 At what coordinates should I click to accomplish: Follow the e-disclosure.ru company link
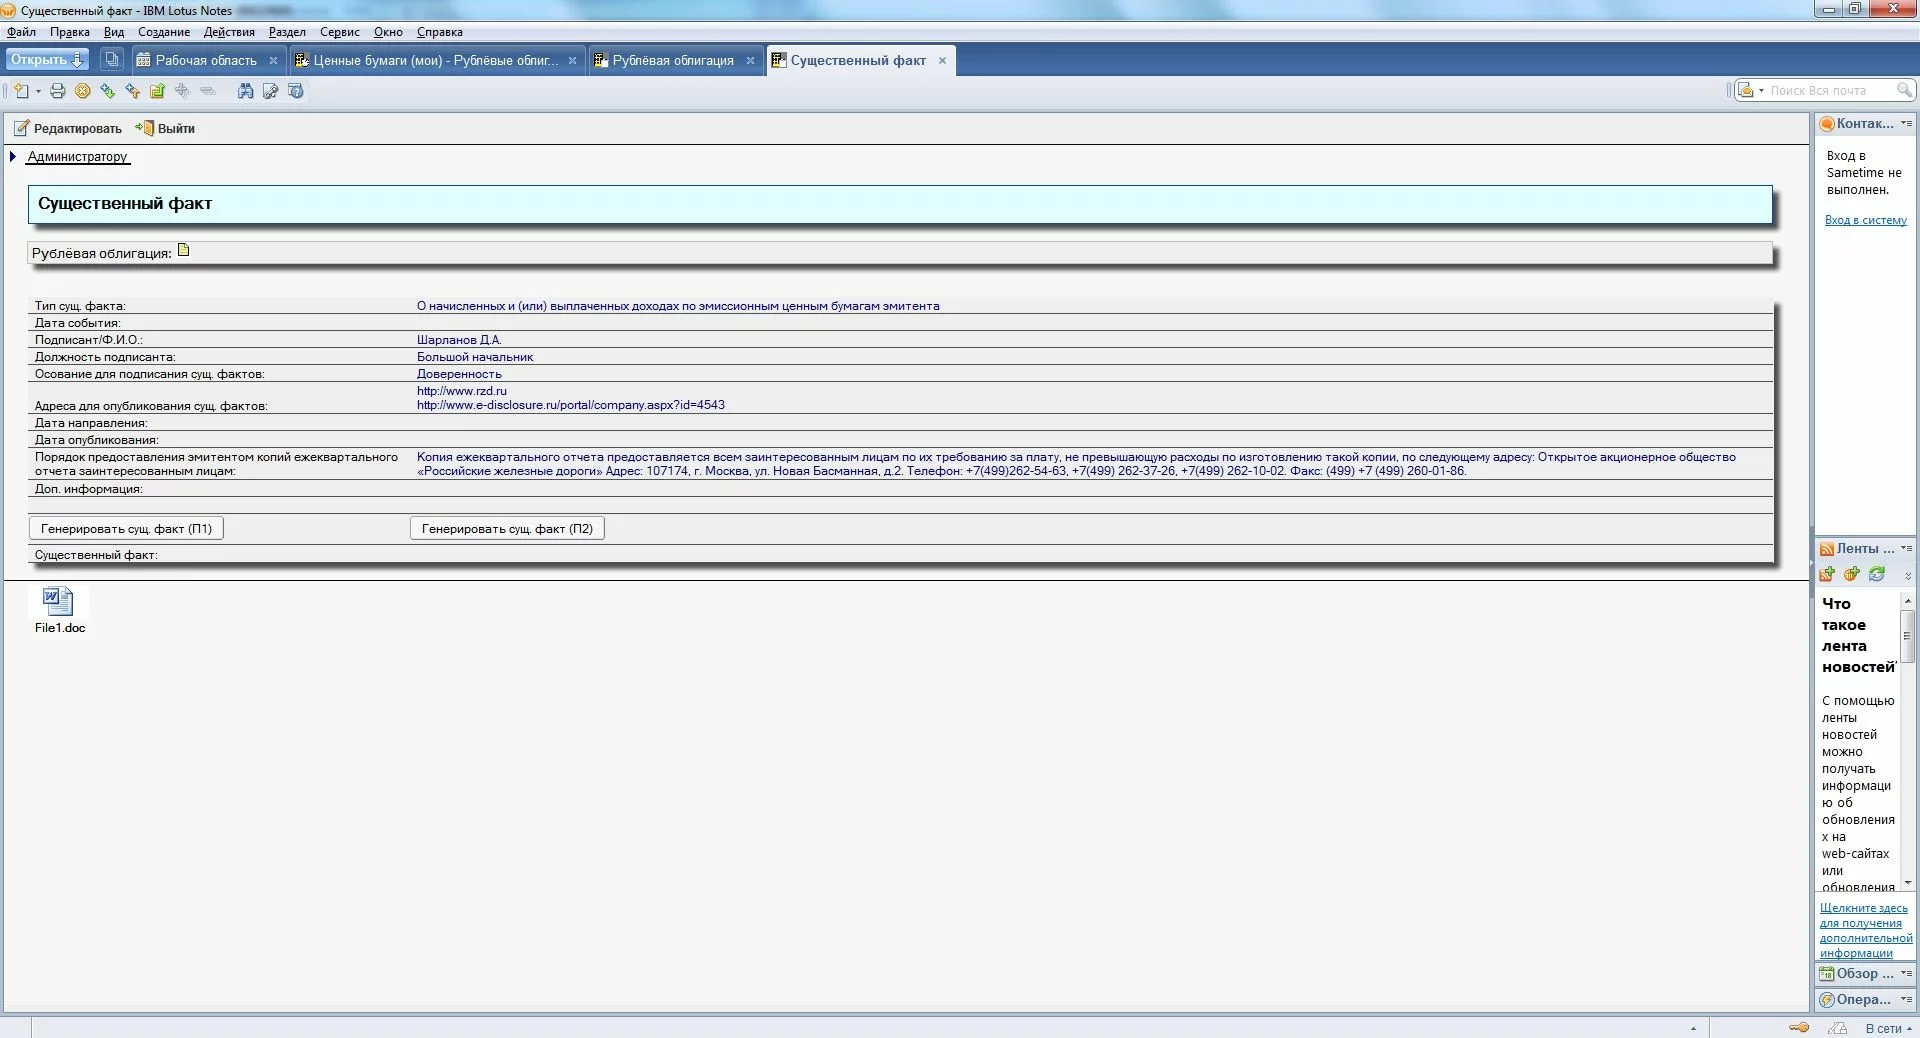tap(570, 406)
